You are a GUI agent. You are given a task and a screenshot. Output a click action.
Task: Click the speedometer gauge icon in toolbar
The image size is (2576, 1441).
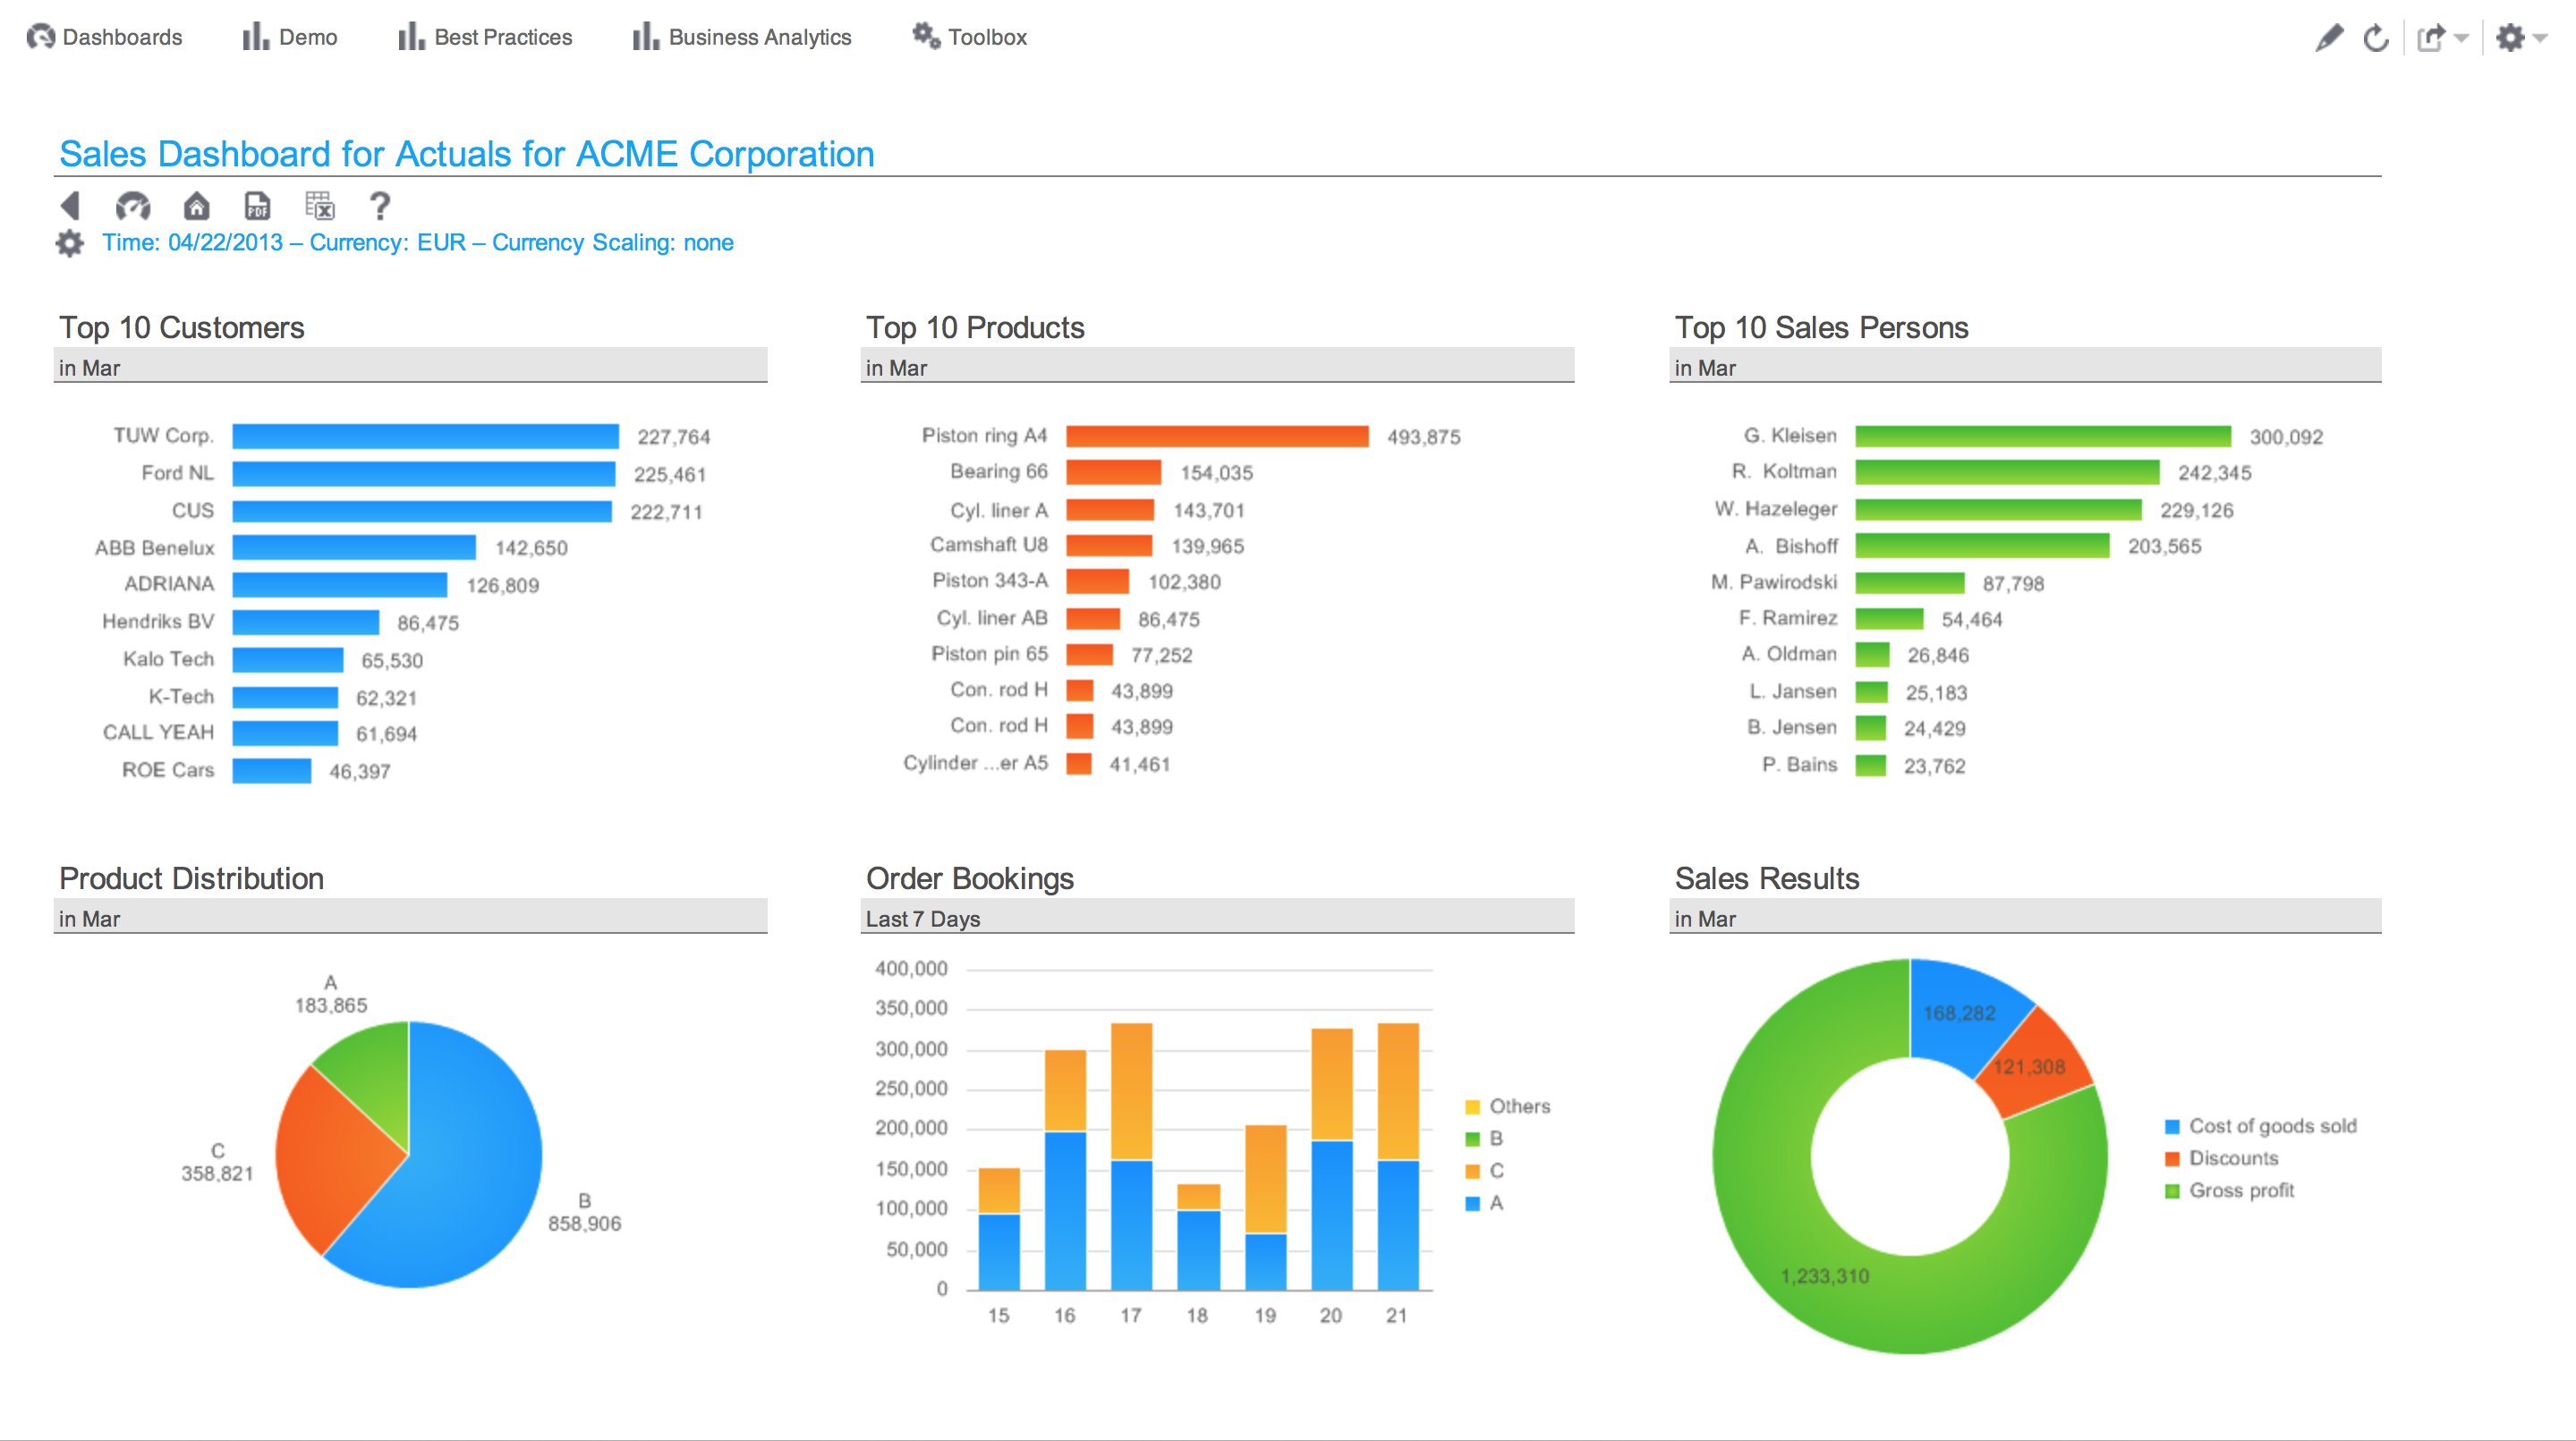pyautogui.click(x=133, y=206)
